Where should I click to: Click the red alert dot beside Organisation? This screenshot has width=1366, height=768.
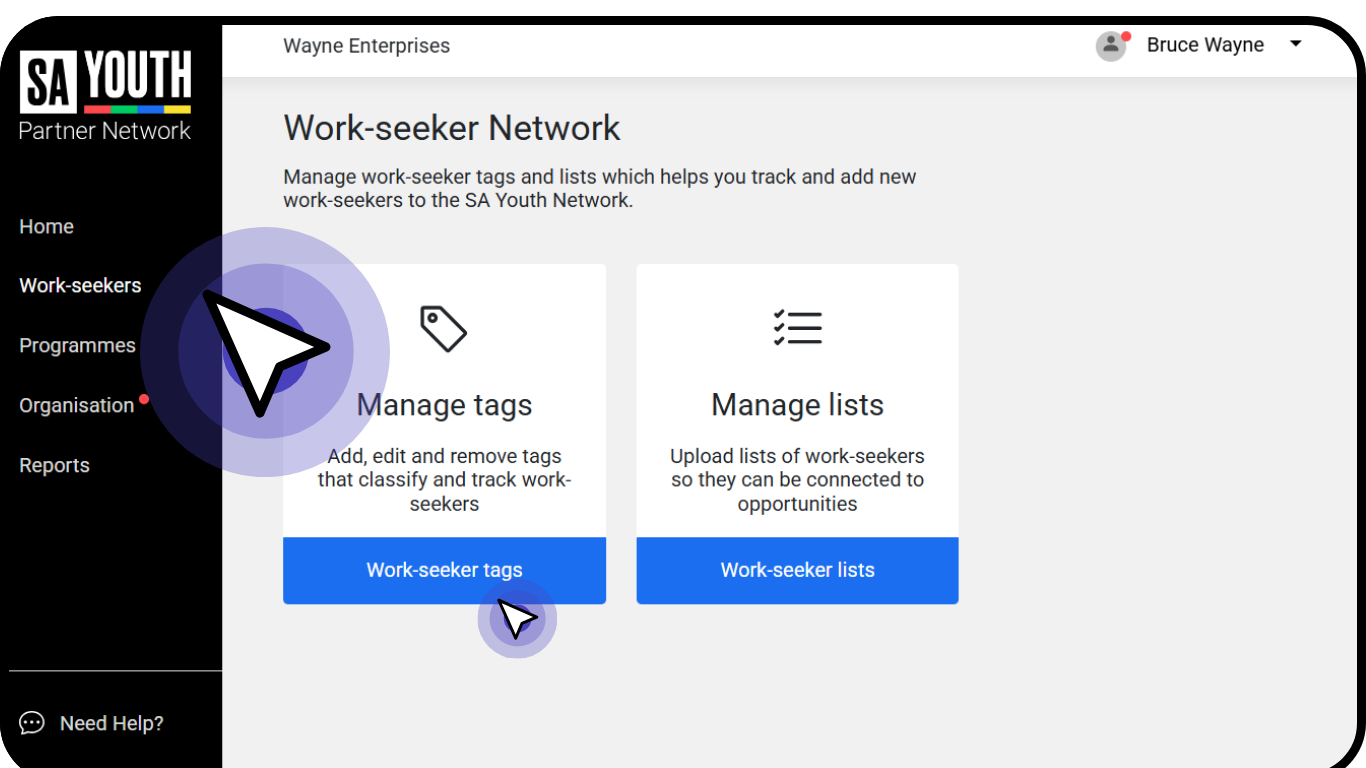tap(142, 397)
